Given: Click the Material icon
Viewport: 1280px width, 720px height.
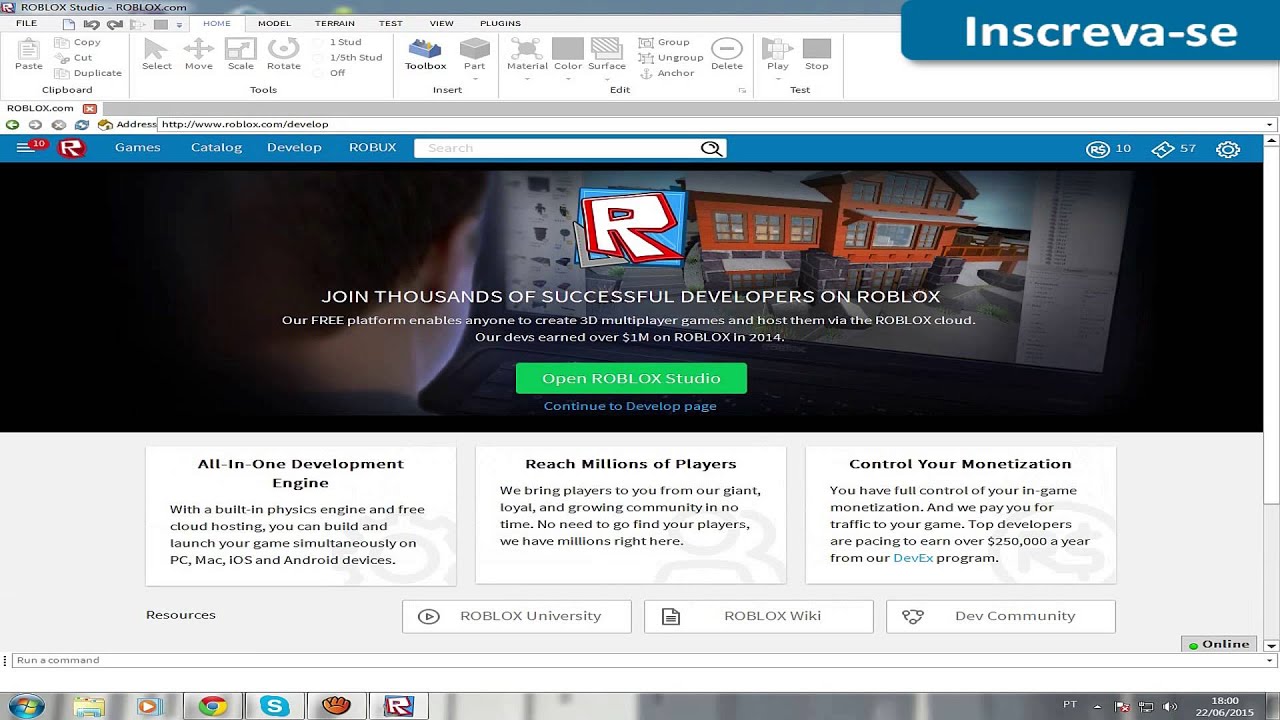Looking at the screenshot, I should point(527,49).
